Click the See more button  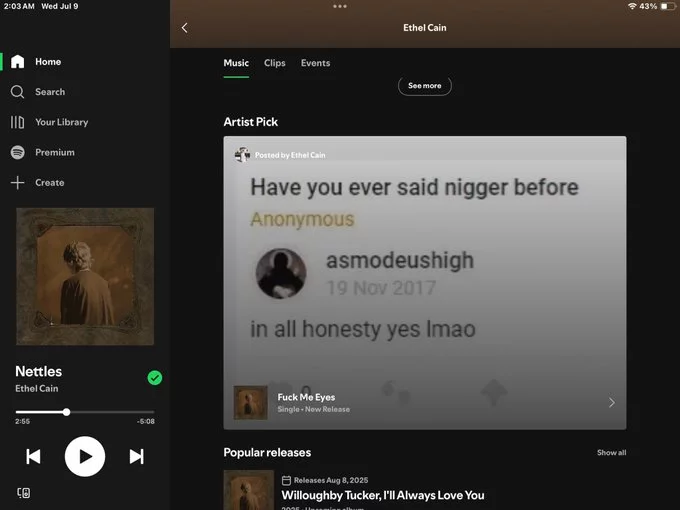pos(425,86)
